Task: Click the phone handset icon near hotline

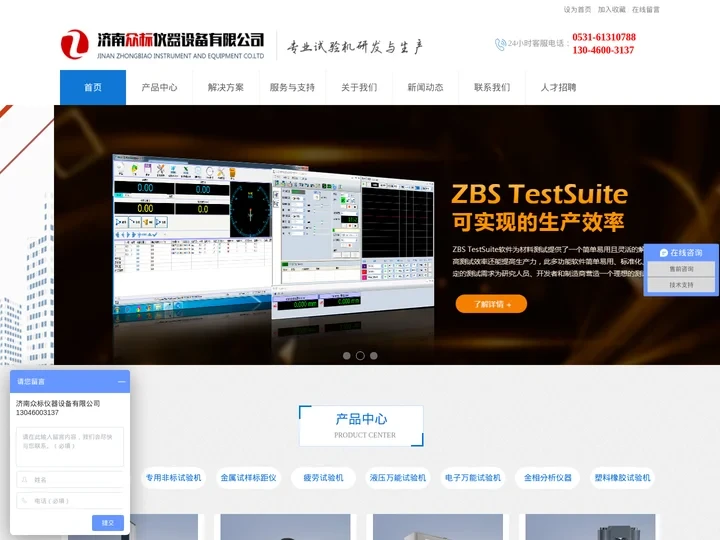Action: tap(500, 44)
